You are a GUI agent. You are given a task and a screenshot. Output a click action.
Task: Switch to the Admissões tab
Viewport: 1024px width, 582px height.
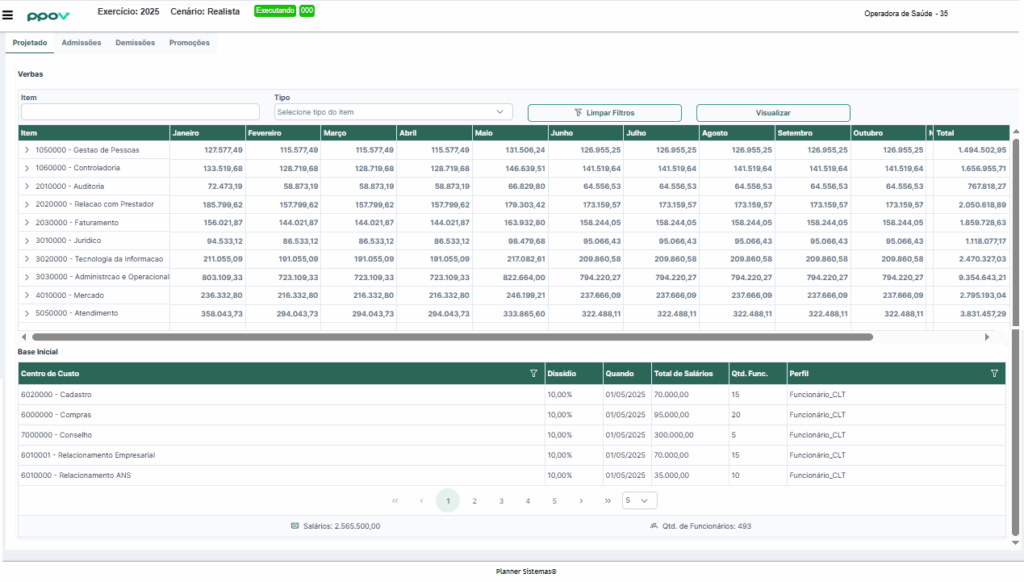click(x=82, y=43)
